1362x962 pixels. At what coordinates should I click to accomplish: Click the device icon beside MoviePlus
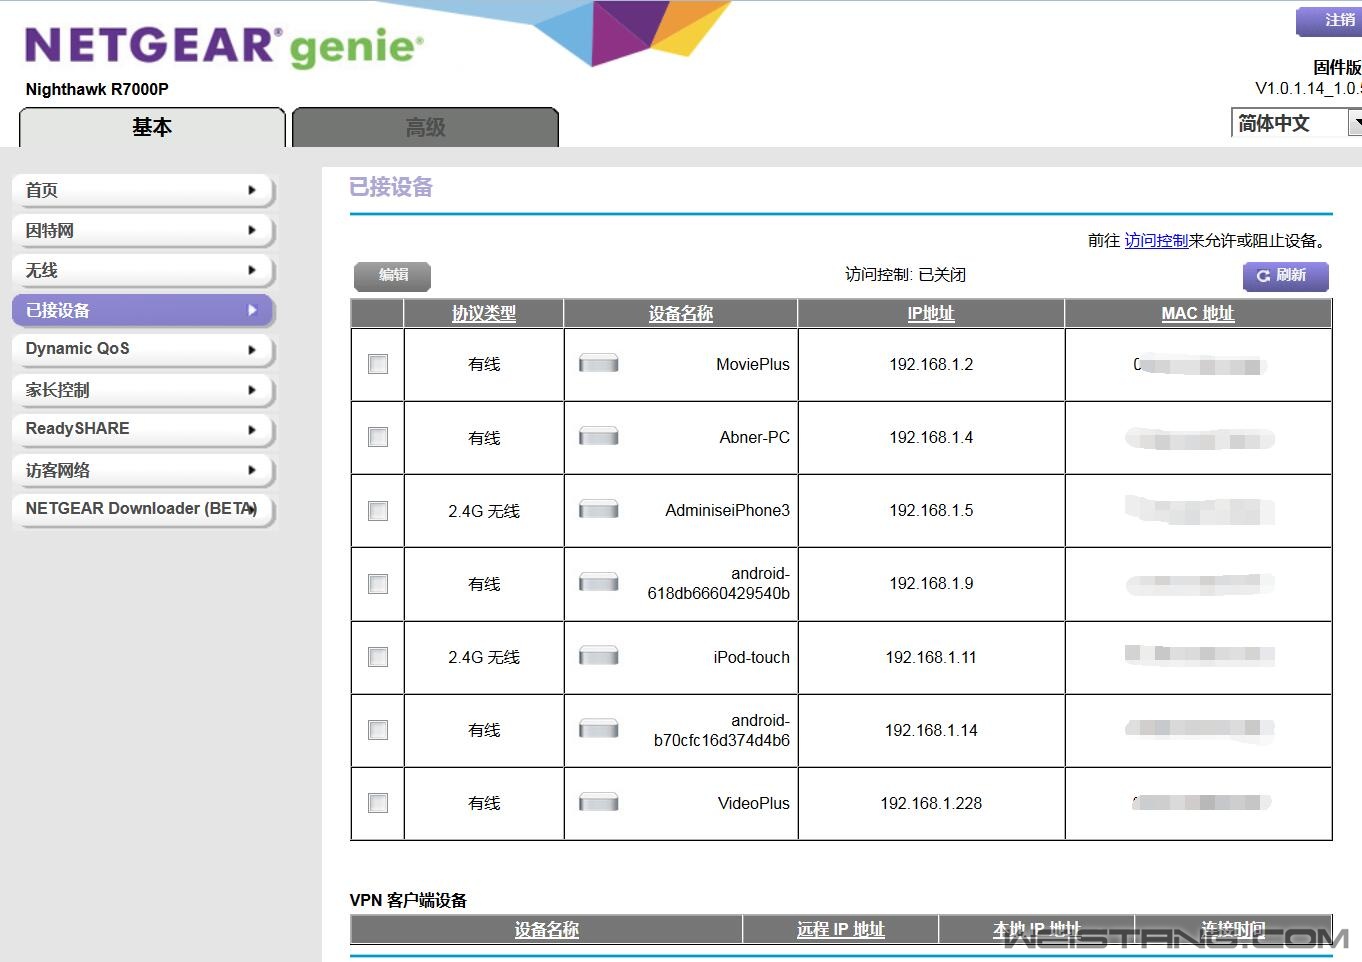pyautogui.click(x=598, y=363)
